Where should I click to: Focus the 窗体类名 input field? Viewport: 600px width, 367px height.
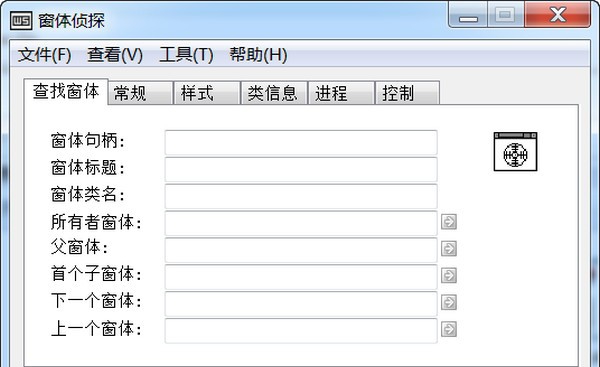tap(301, 196)
